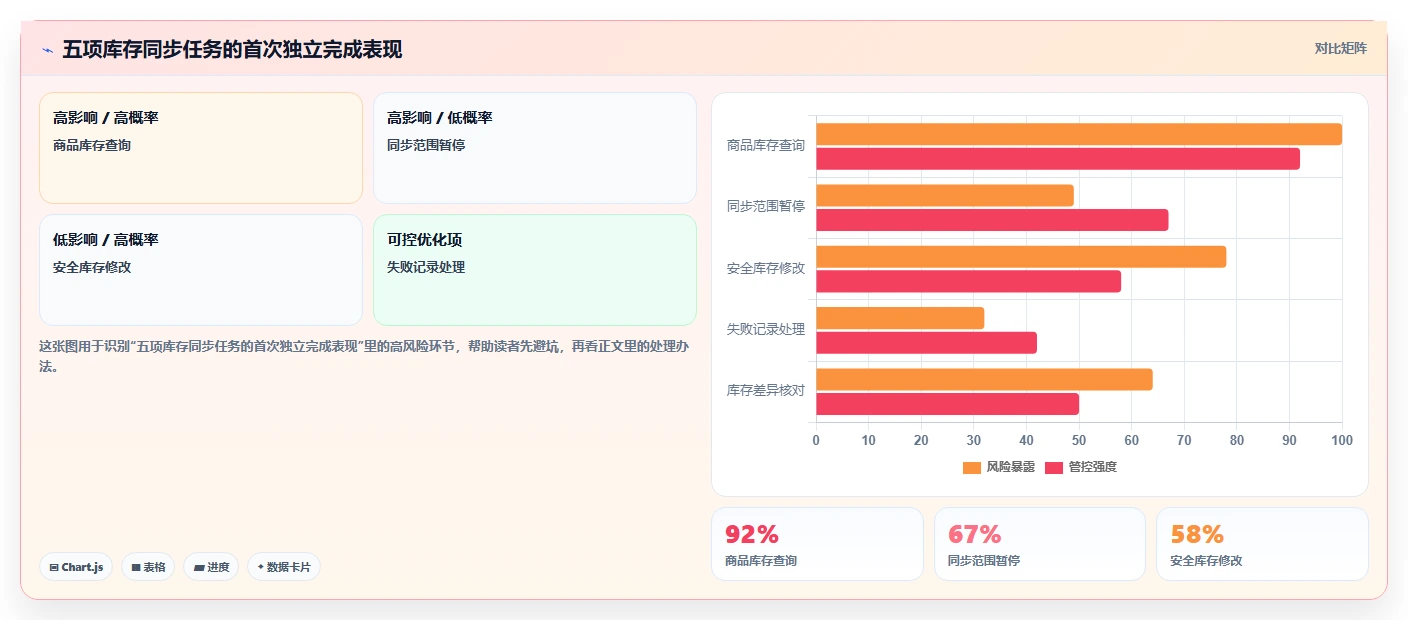1408x620 pixels.
Task: Open the 67% 同步范围暂停 stat card
Action: pos(1040,544)
